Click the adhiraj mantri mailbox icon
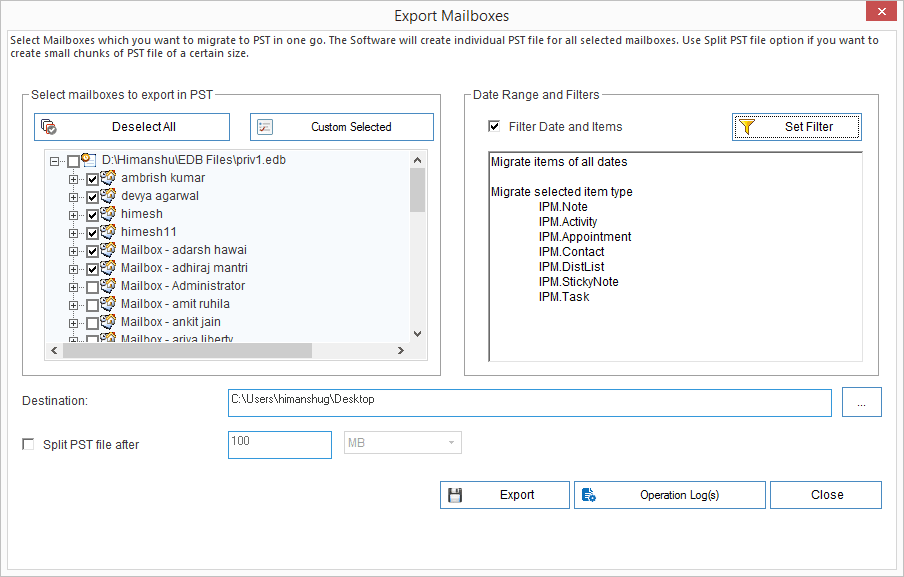Screen dimensions: 904x577 coord(108,267)
